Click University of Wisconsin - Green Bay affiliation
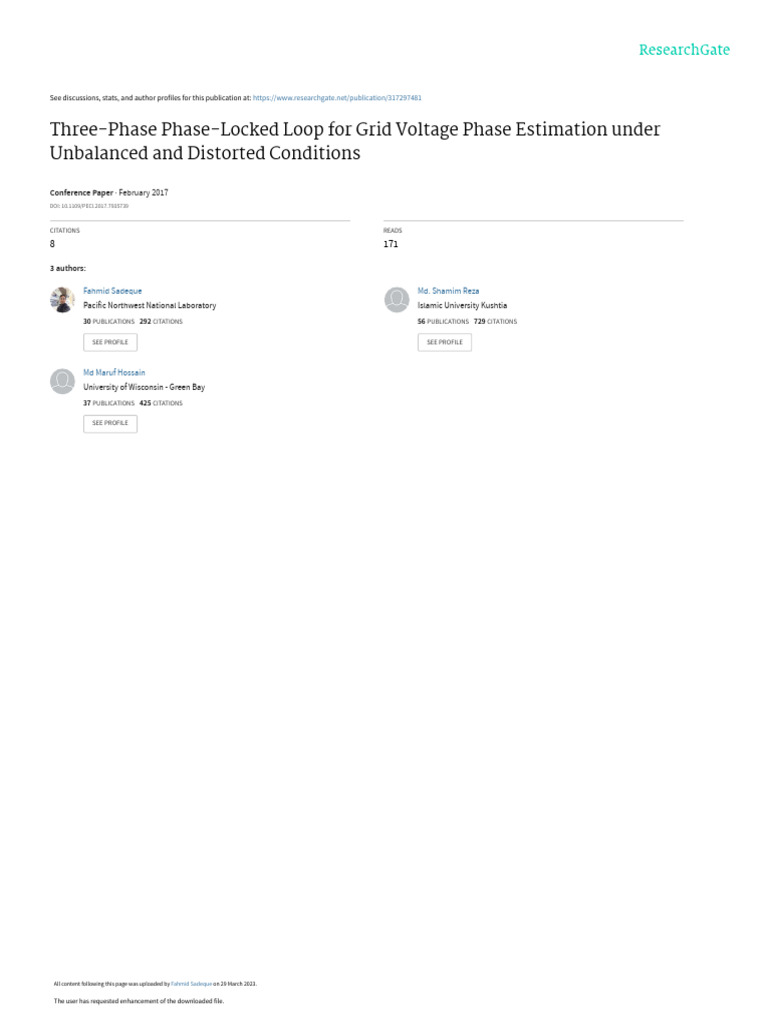Viewport: 768px width, 1024px height. tap(144, 386)
